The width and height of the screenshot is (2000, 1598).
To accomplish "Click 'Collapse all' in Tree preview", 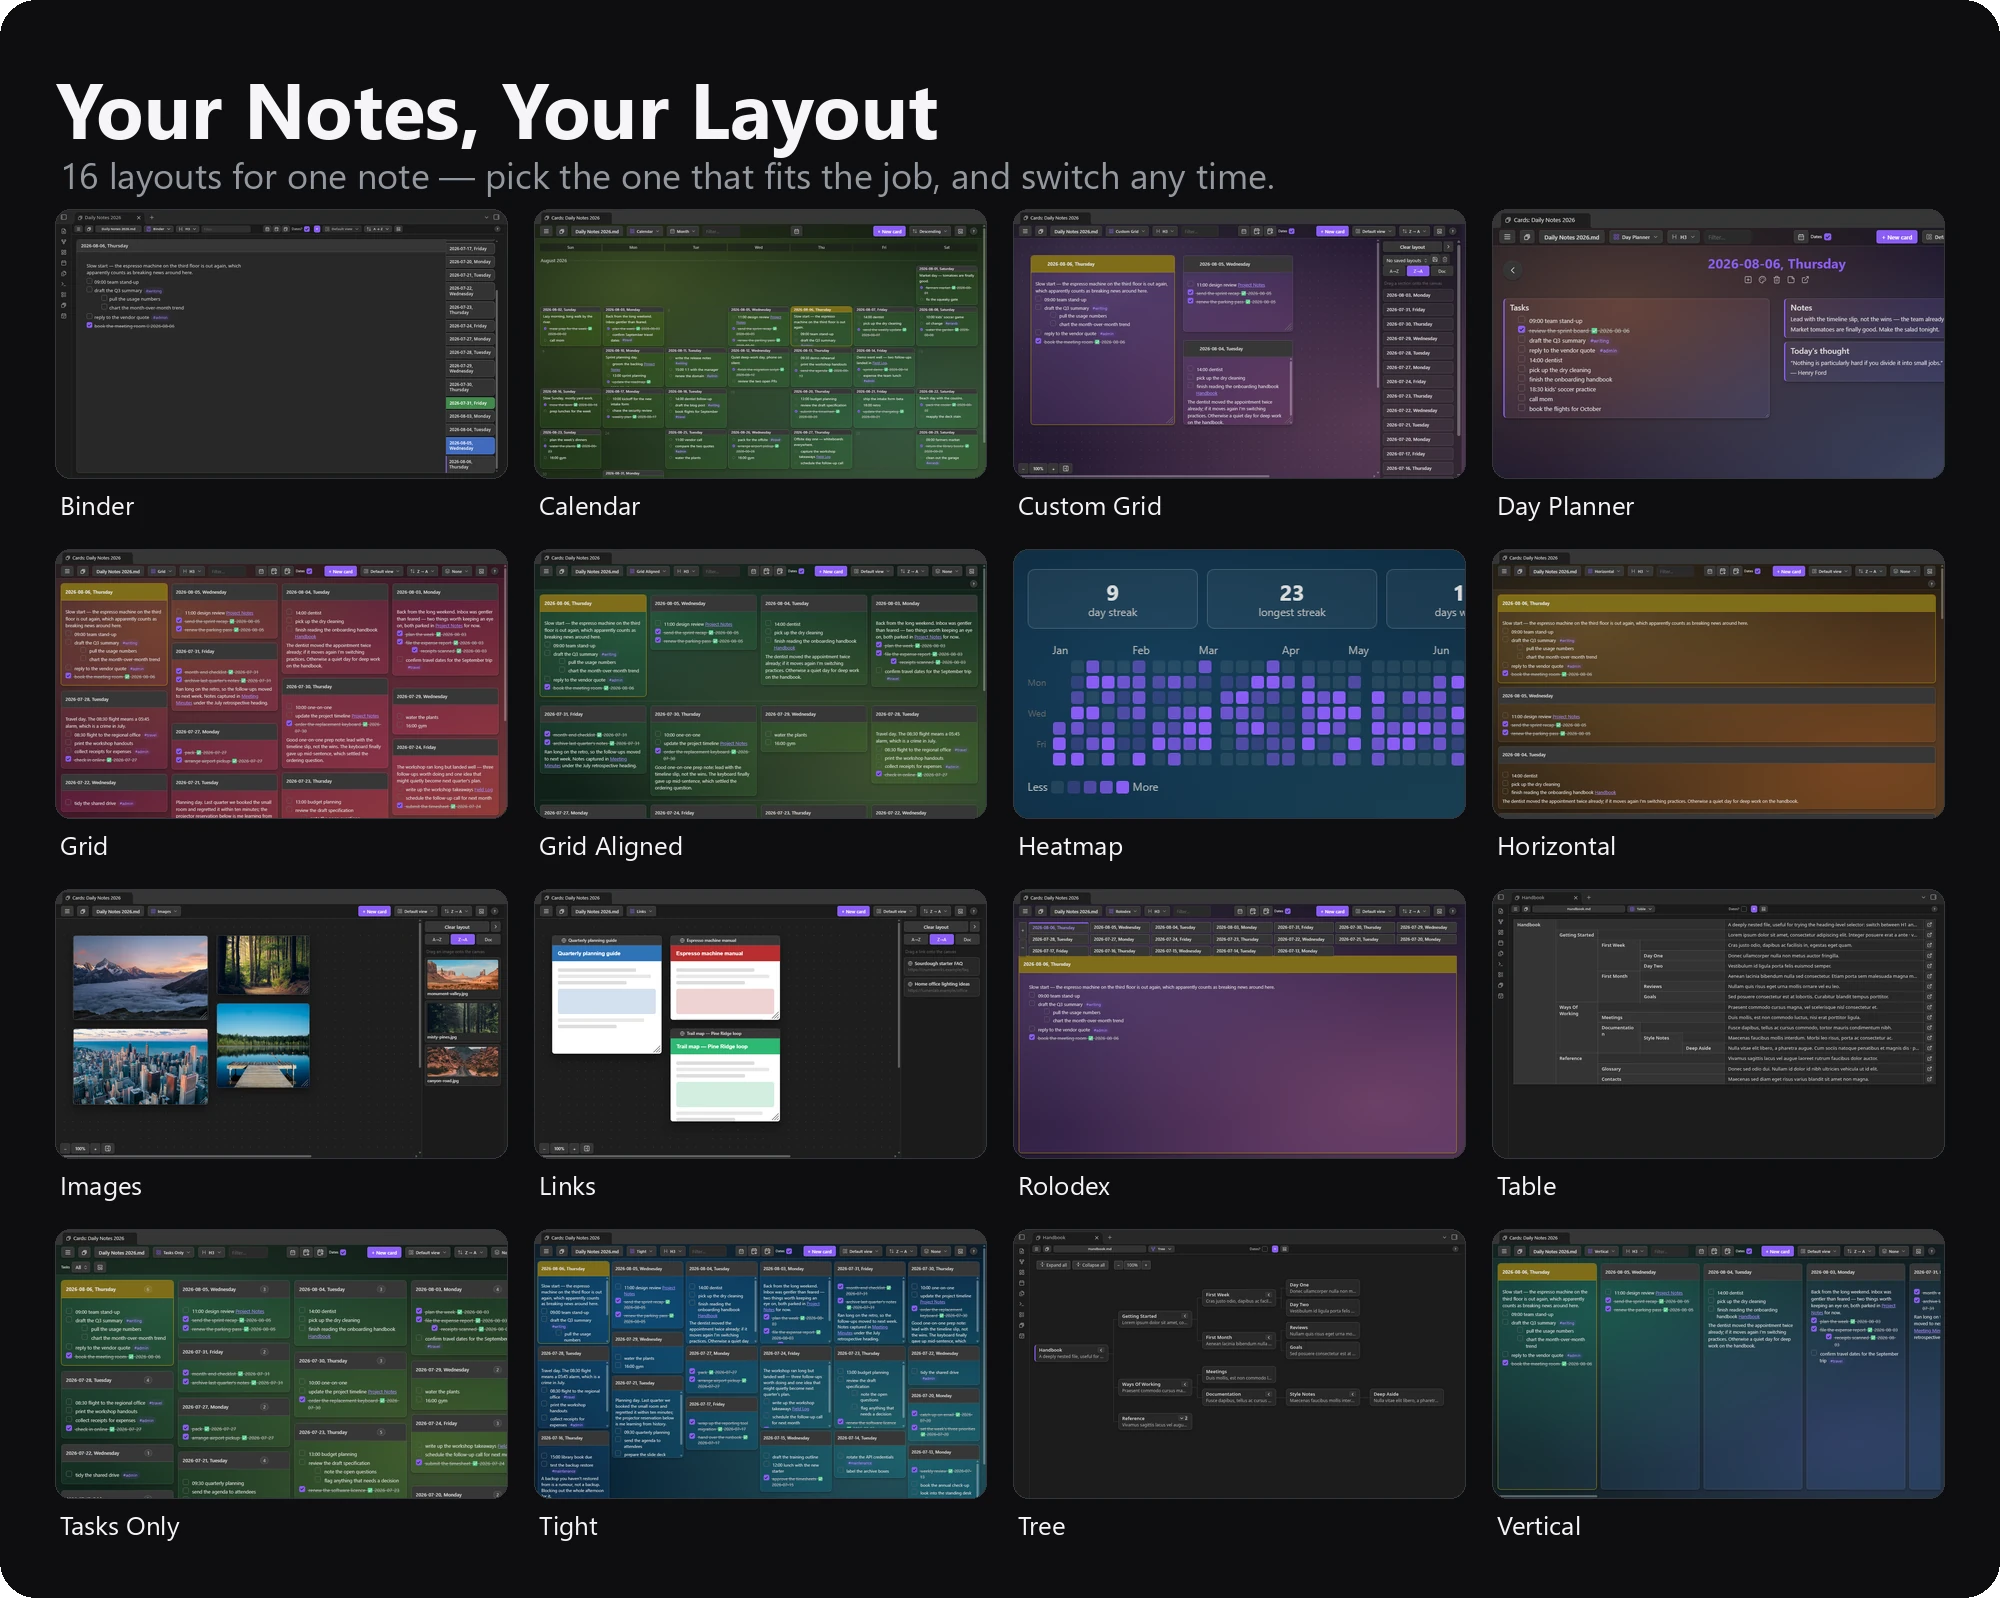I will tap(1090, 1265).
